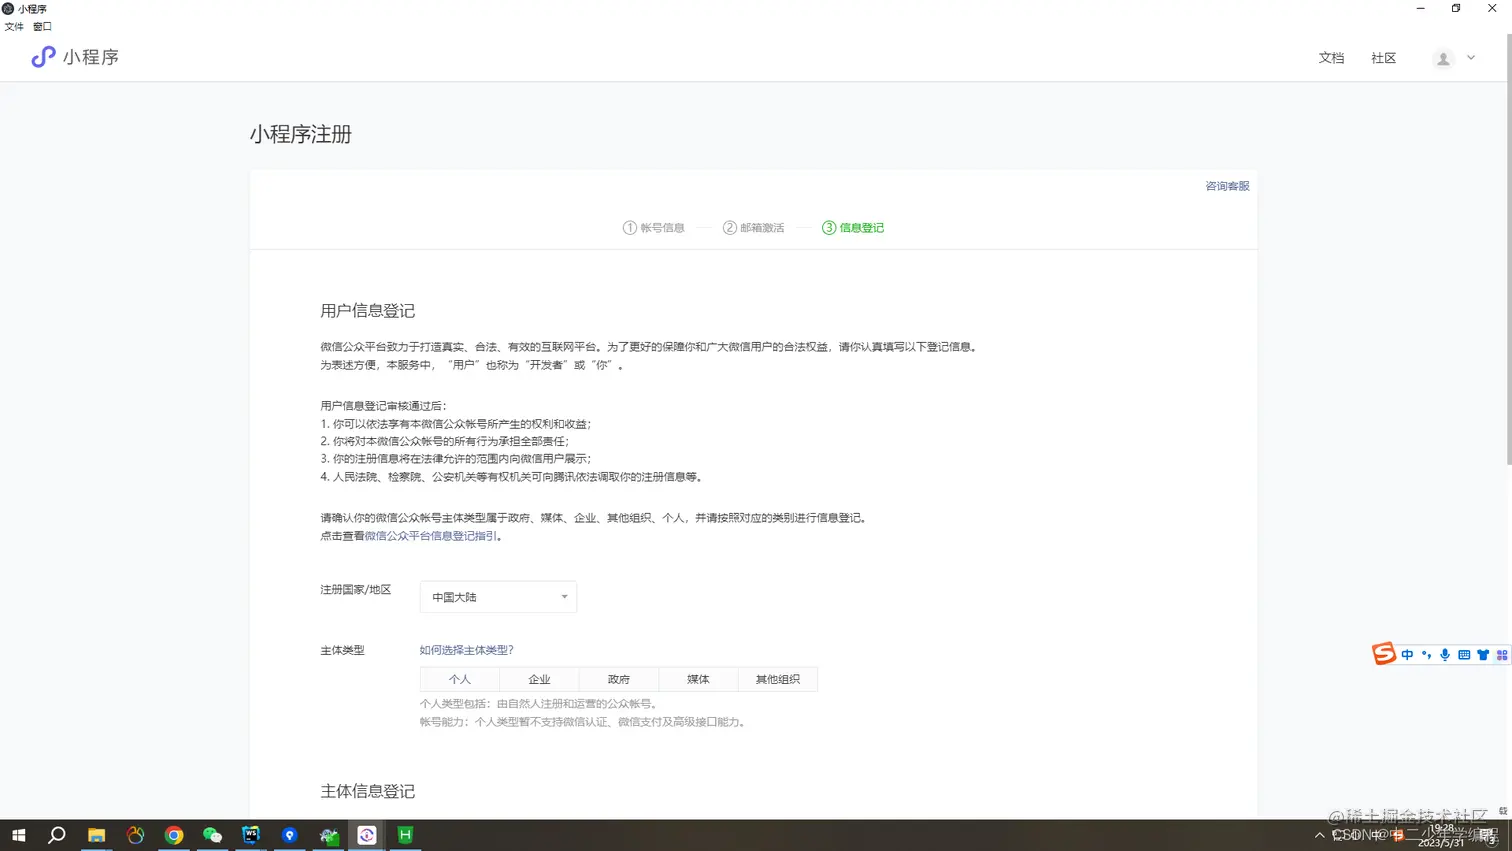Select step 2 邮箱激活
The width and height of the screenshot is (1512, 851).
pyautogui.click(x=754, y=228)
